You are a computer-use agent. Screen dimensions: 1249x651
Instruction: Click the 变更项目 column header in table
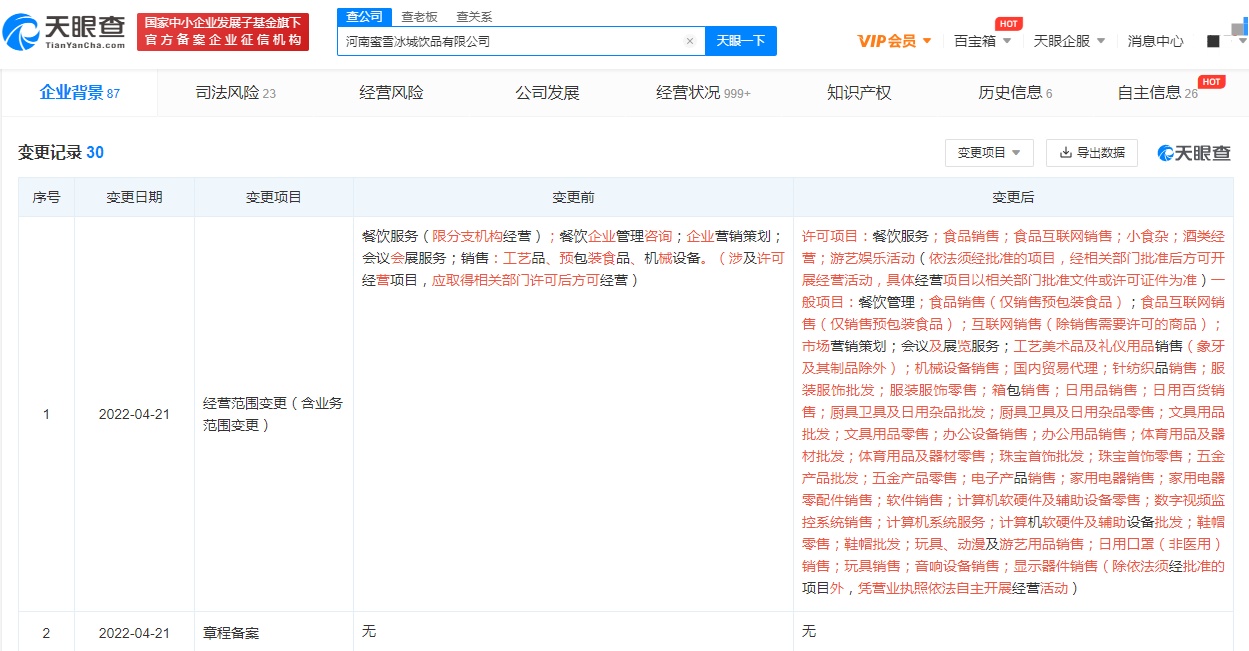click(x=273, y=198)
